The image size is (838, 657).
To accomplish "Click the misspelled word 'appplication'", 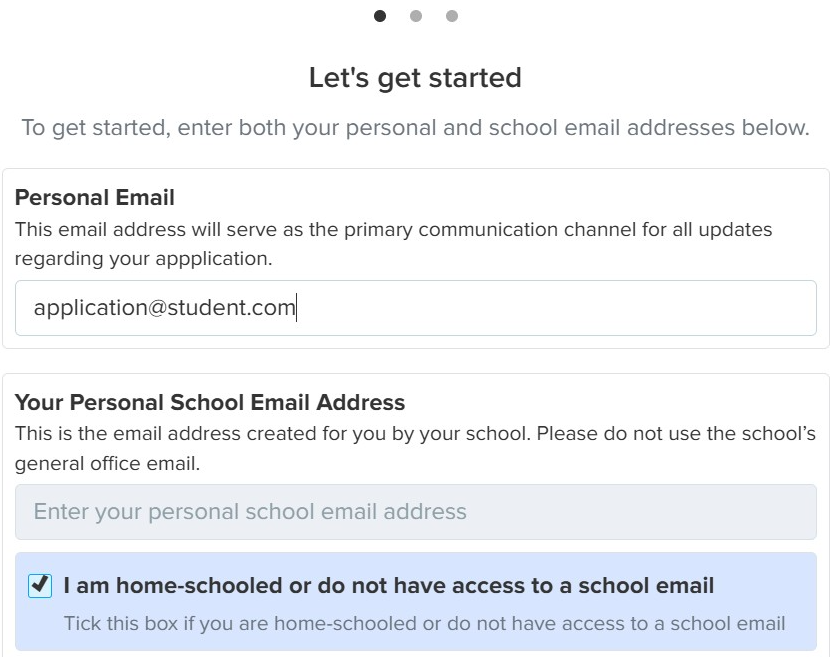I will click(x=213, y=259).
